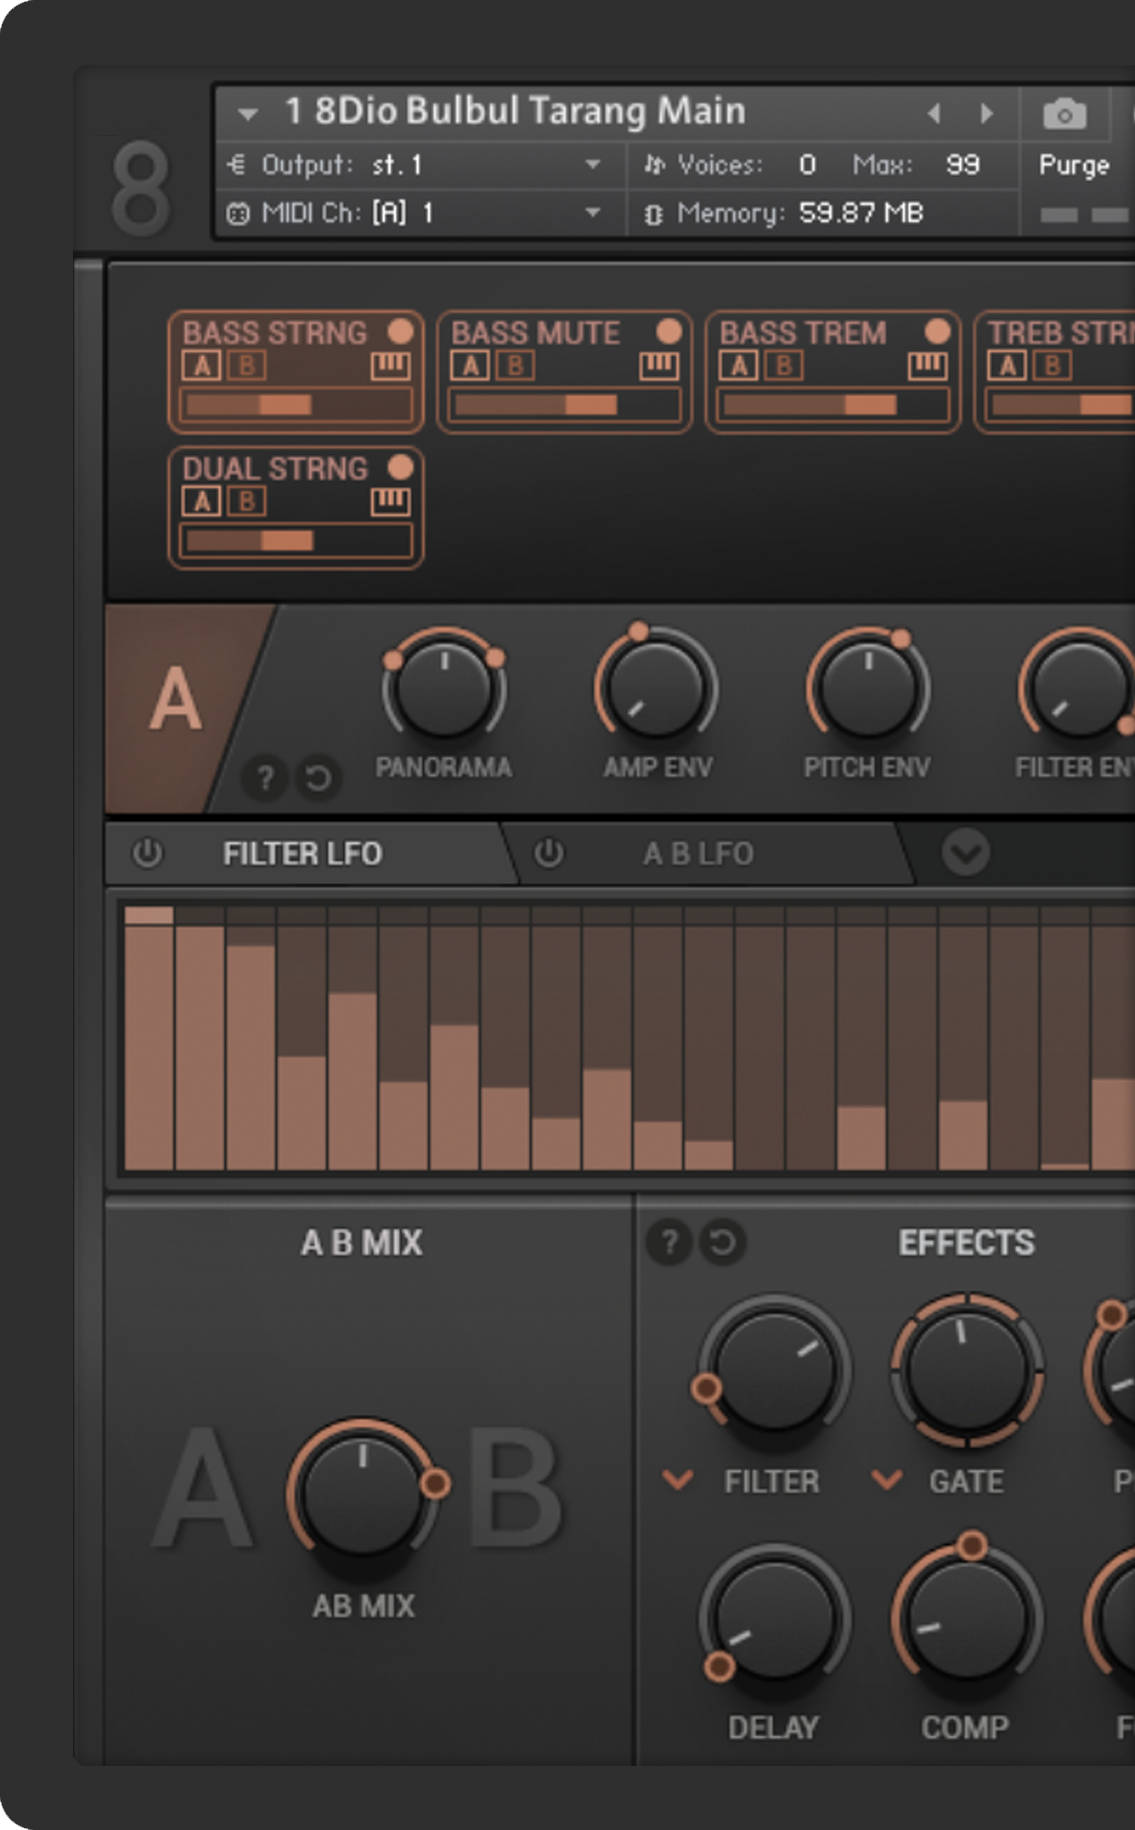Open the MIDI Ch dropdown

tap(592, 212)
